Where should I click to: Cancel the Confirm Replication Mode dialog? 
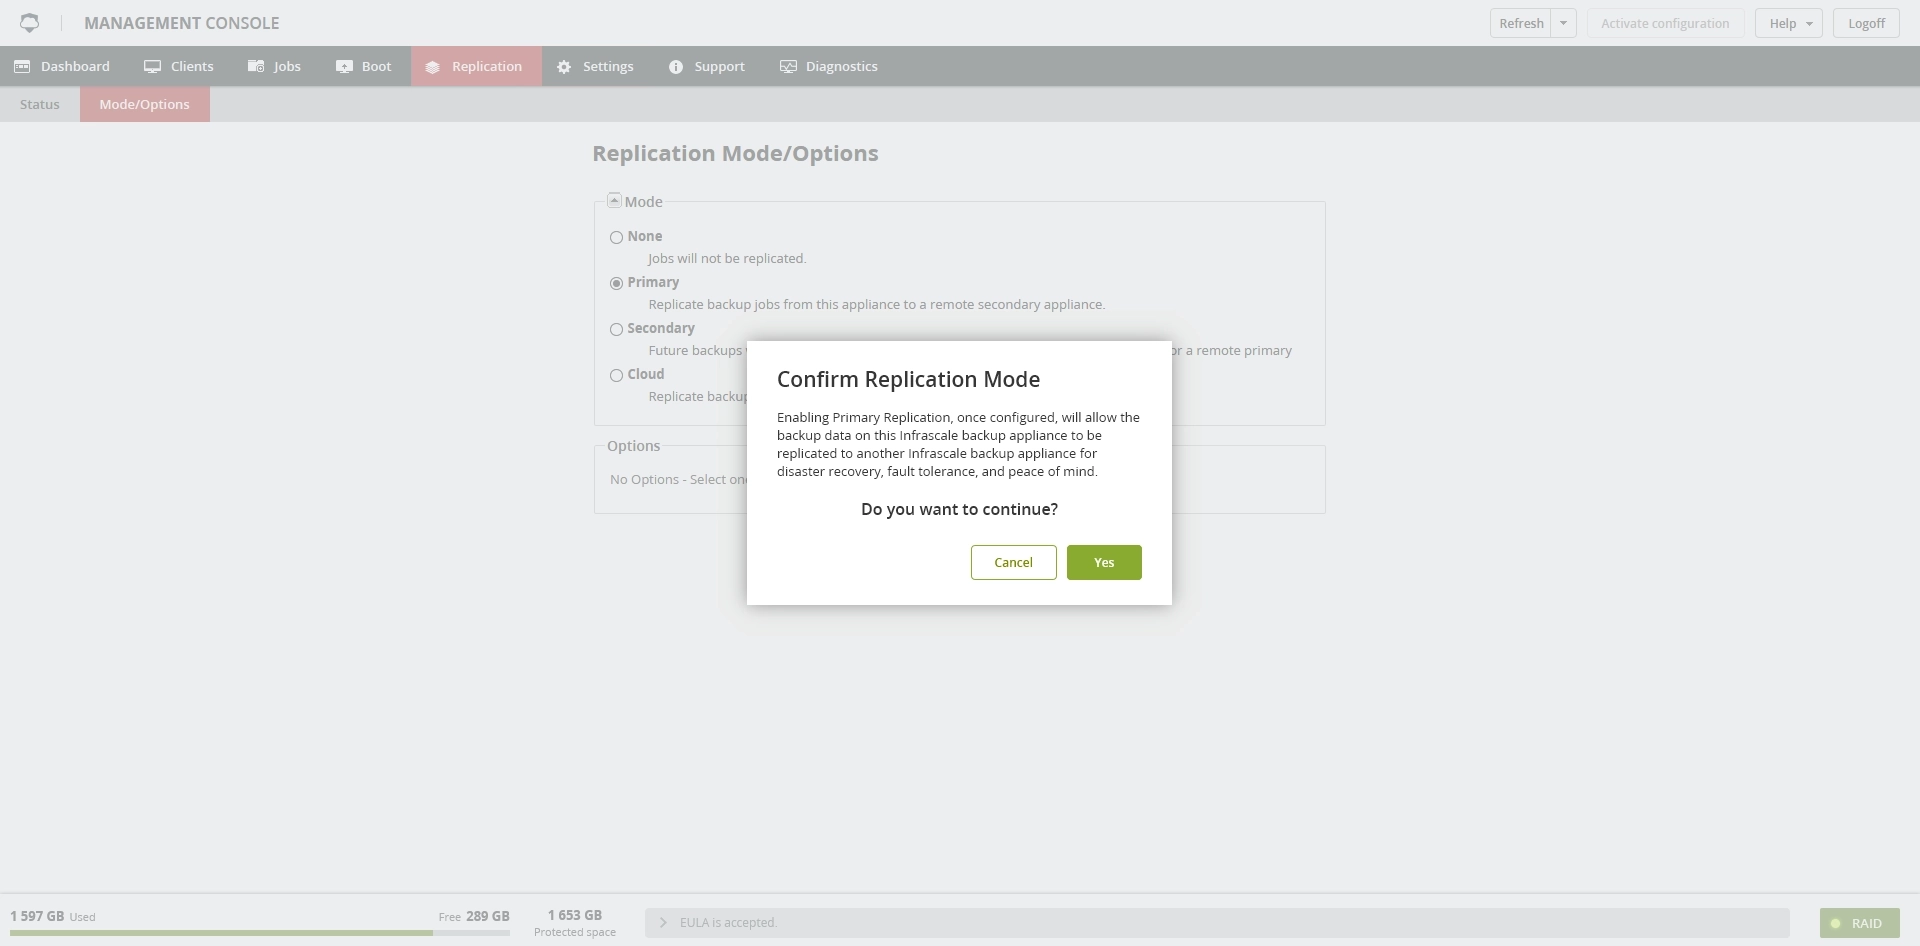click(1013, 562)
